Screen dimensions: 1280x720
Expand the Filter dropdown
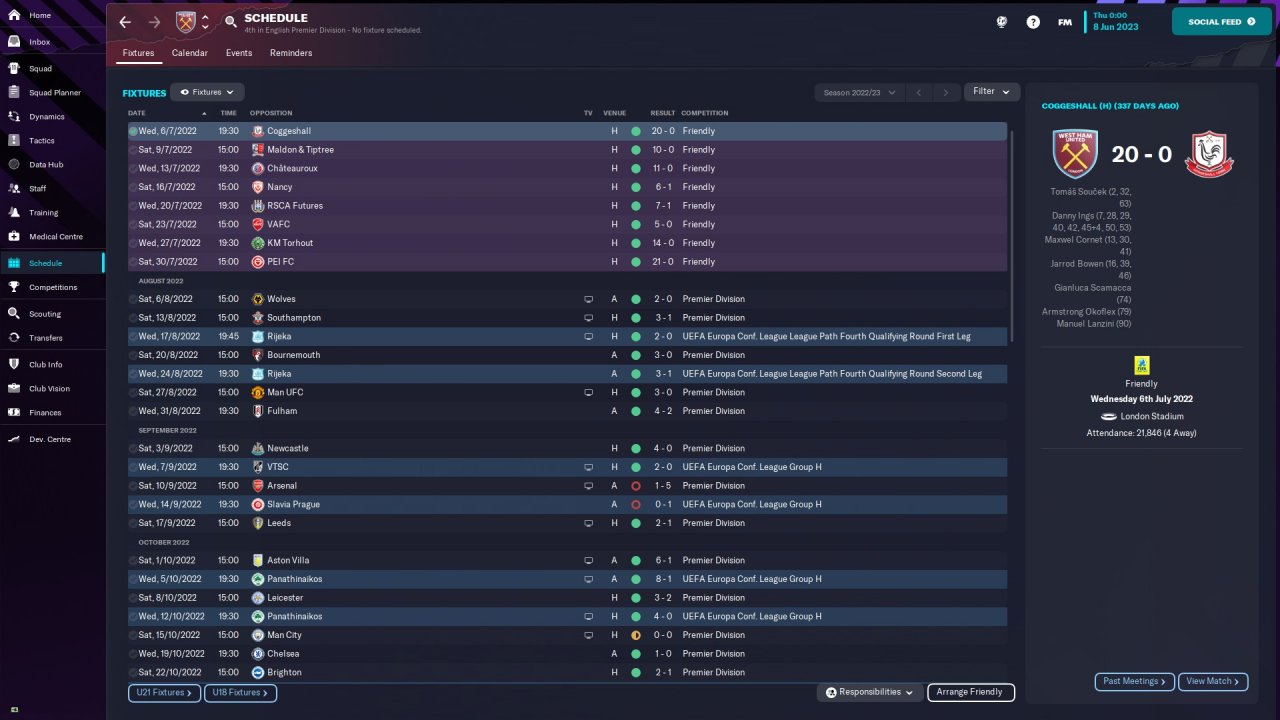click(x=992, y=92)
